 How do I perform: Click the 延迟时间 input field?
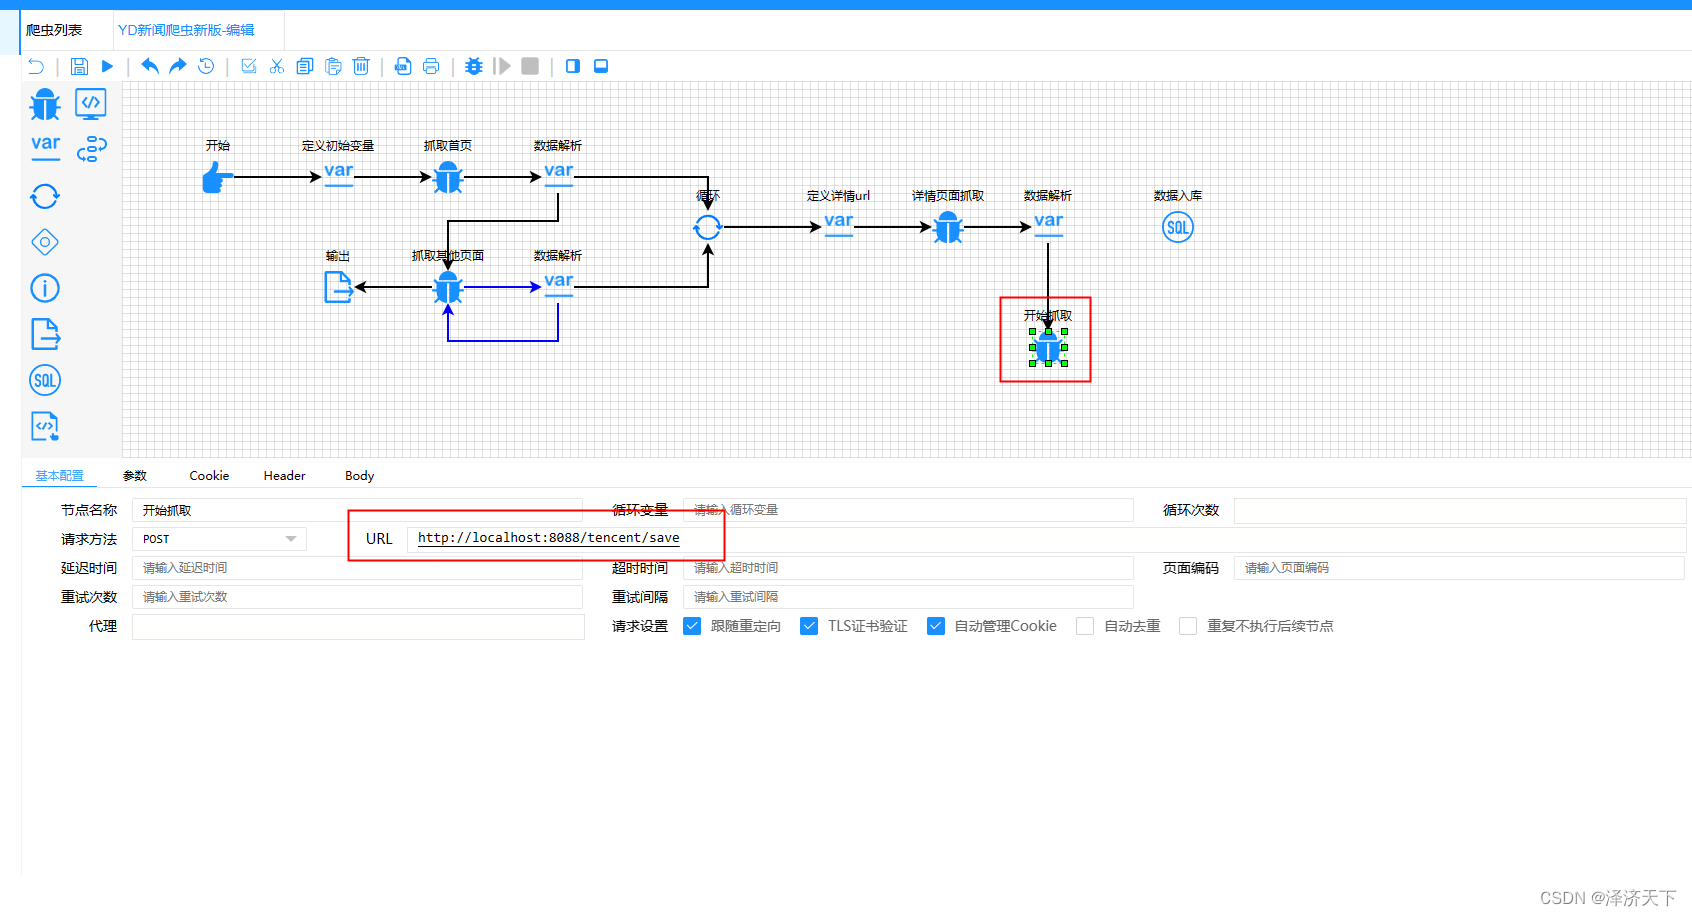coord(357,568)
